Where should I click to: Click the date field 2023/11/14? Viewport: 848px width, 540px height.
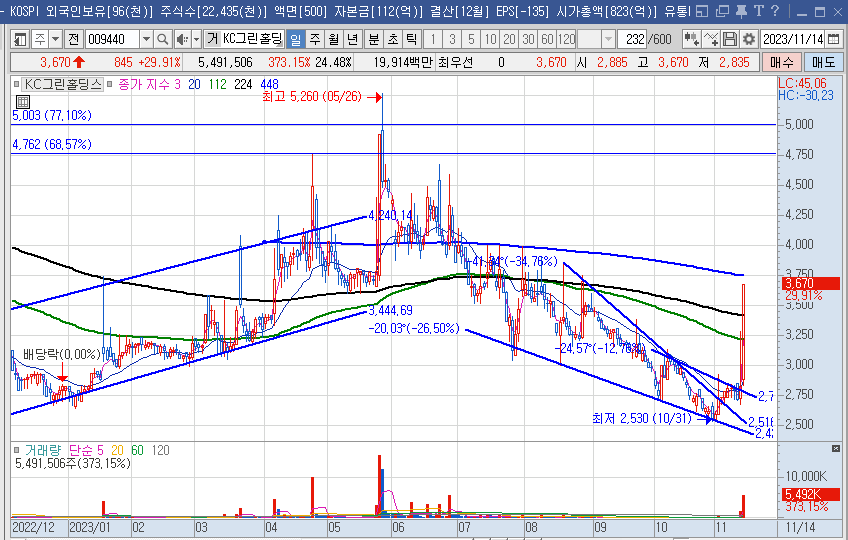pos(793,39)
